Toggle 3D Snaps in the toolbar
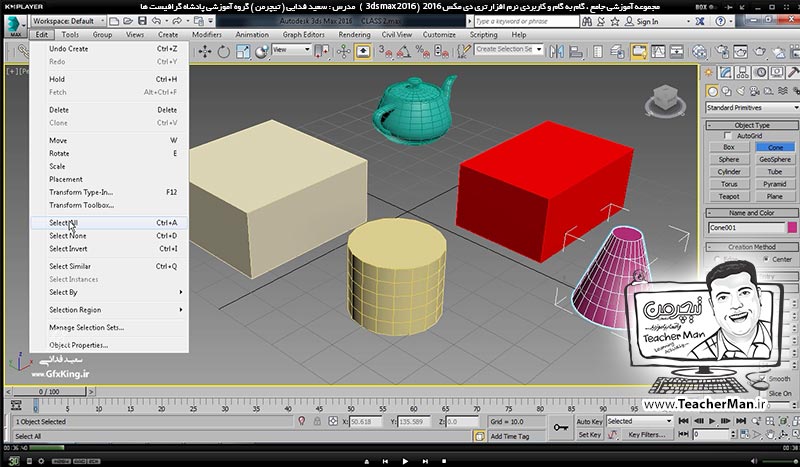800x467 pixels. (385, 52)
